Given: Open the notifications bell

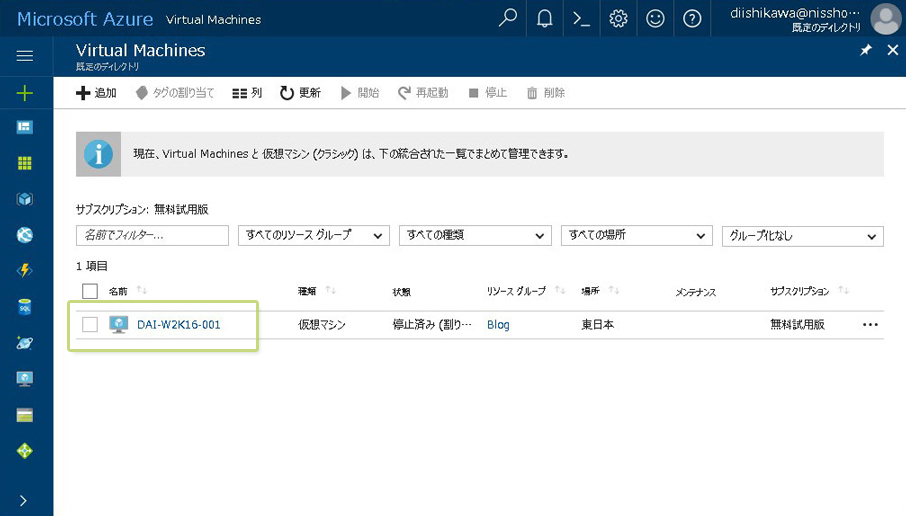Looking at the screenshot, I should pos(545,18).
